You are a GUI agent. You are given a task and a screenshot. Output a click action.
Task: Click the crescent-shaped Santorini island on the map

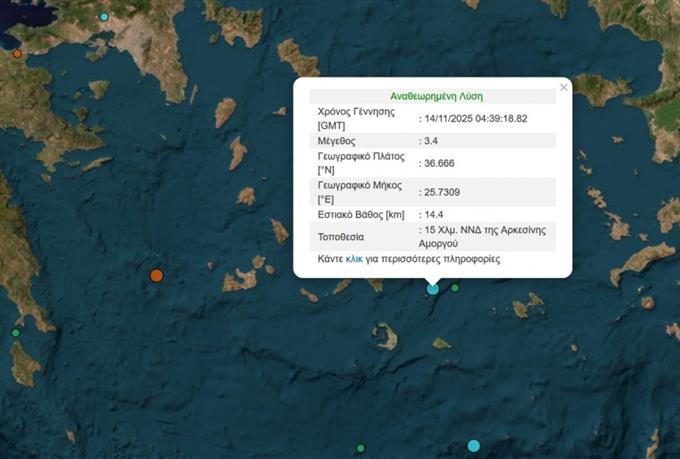386,335
